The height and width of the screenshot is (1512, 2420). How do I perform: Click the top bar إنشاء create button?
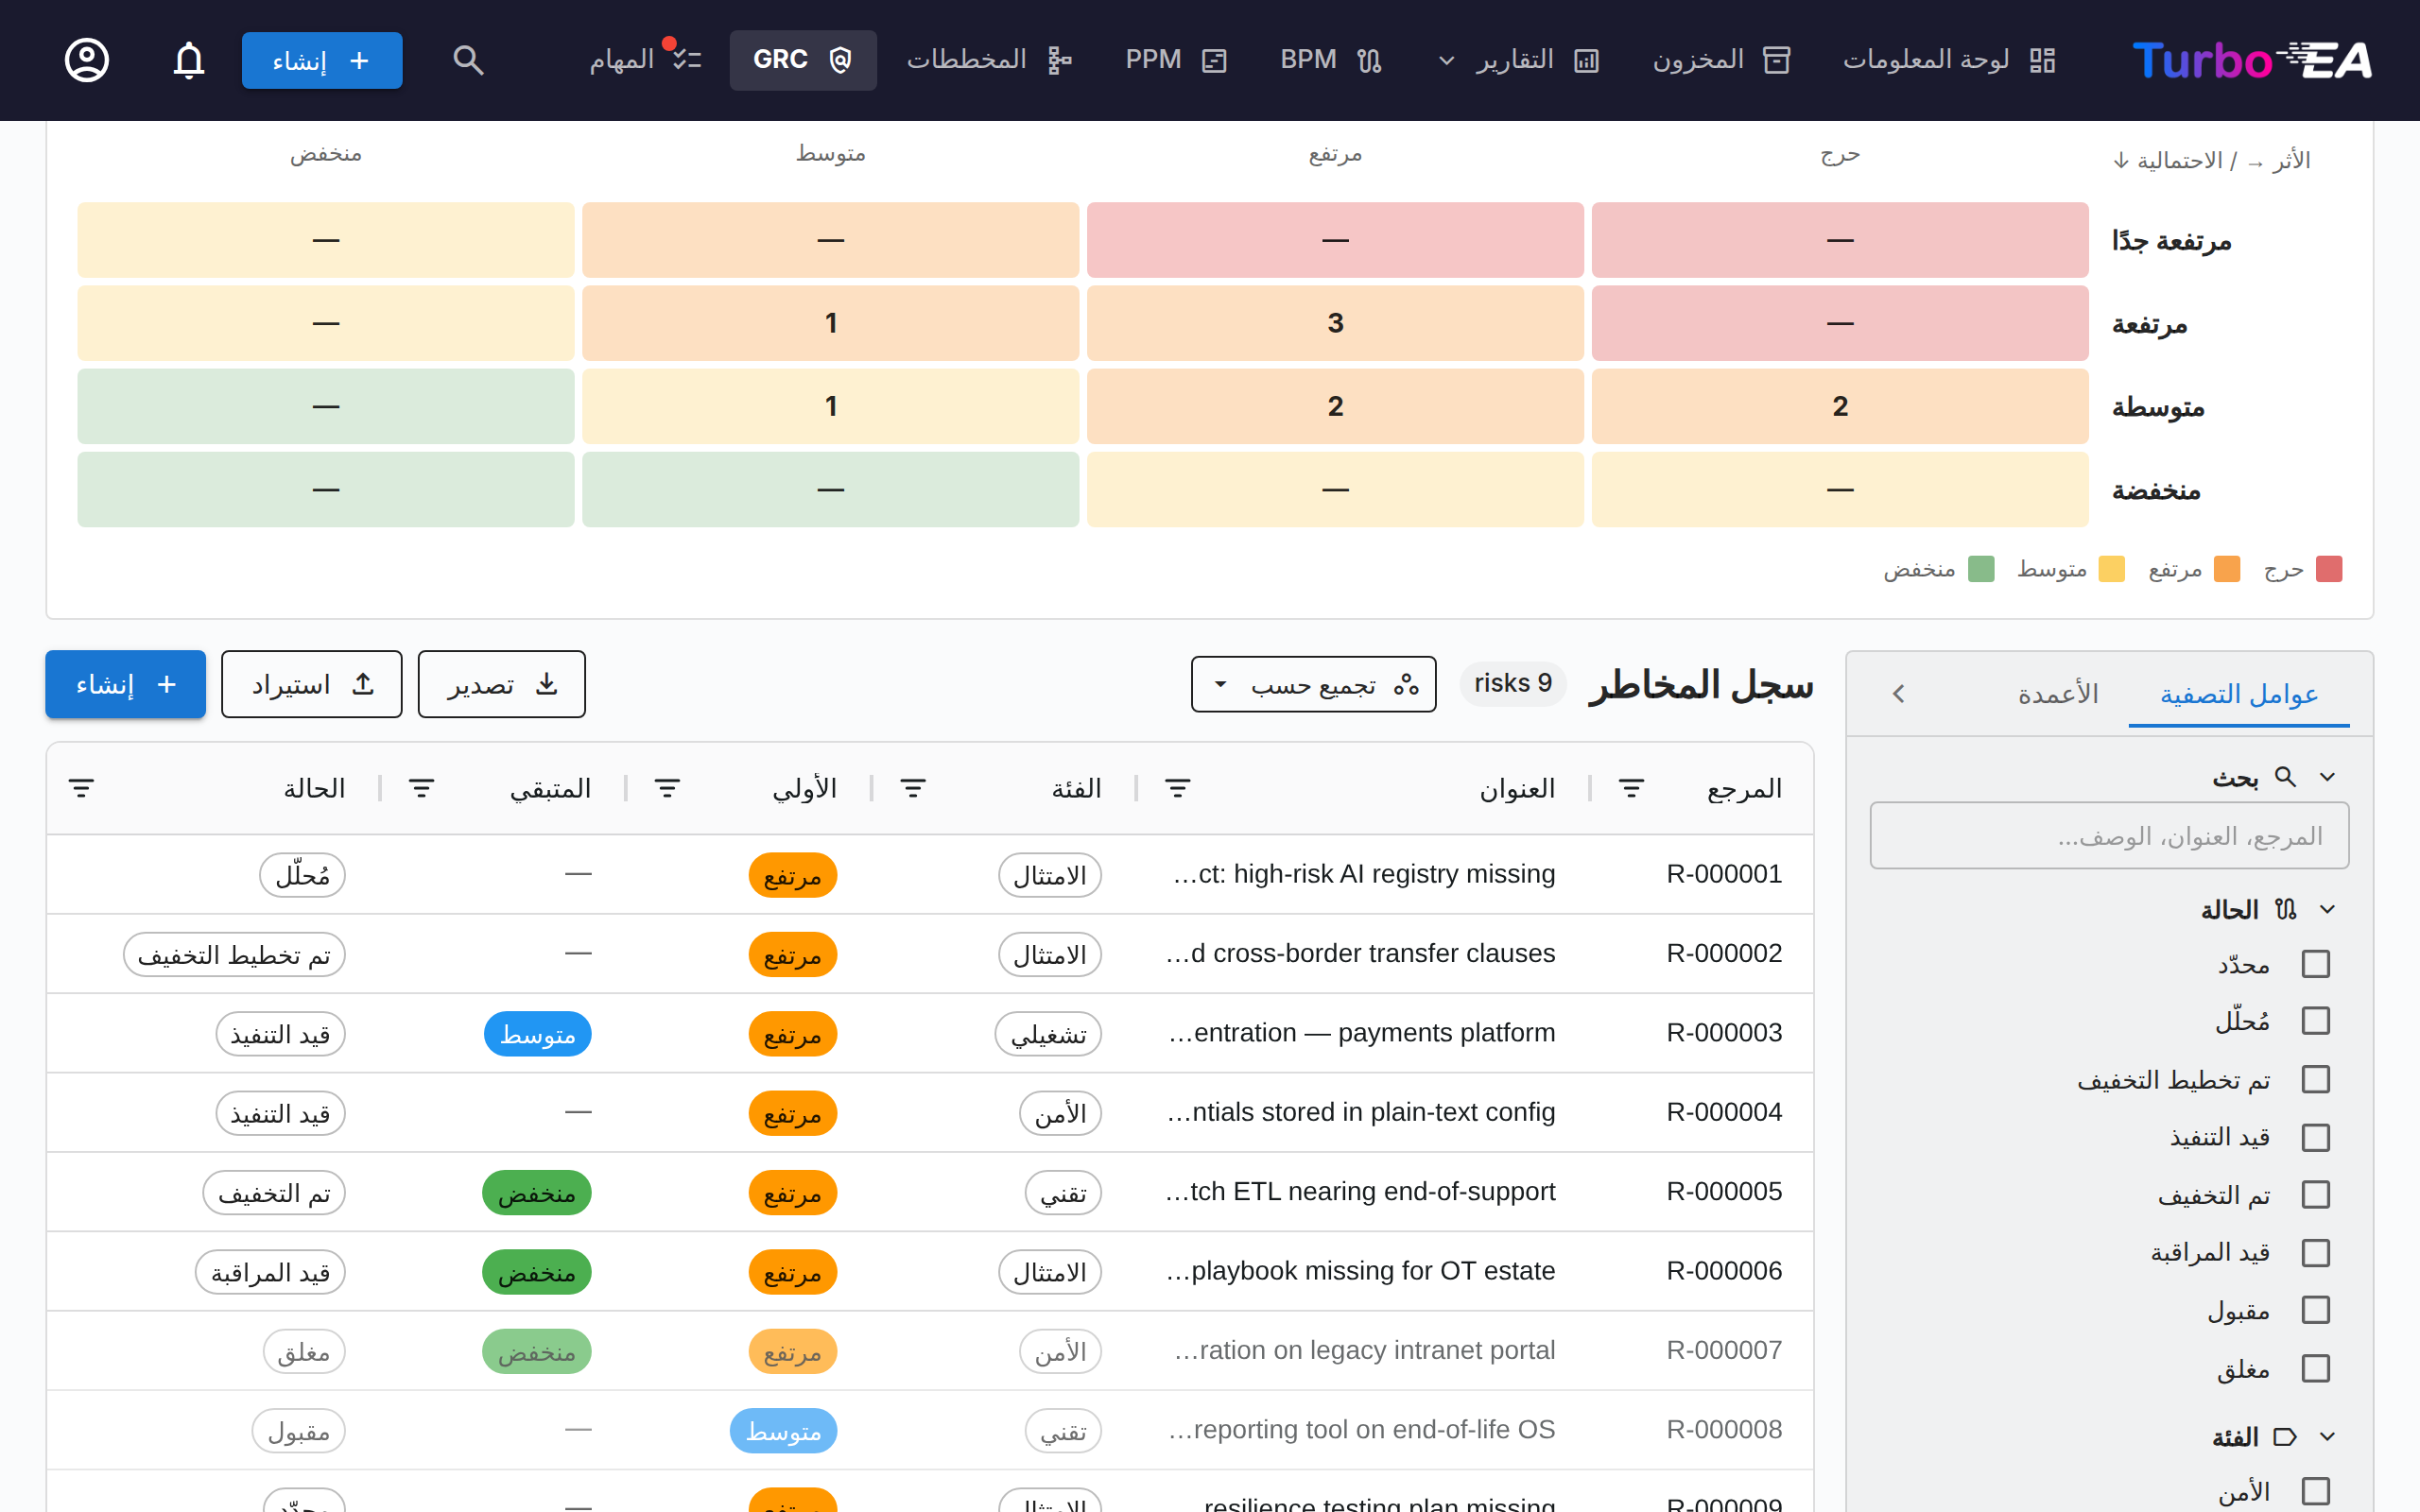coord(322,60)
